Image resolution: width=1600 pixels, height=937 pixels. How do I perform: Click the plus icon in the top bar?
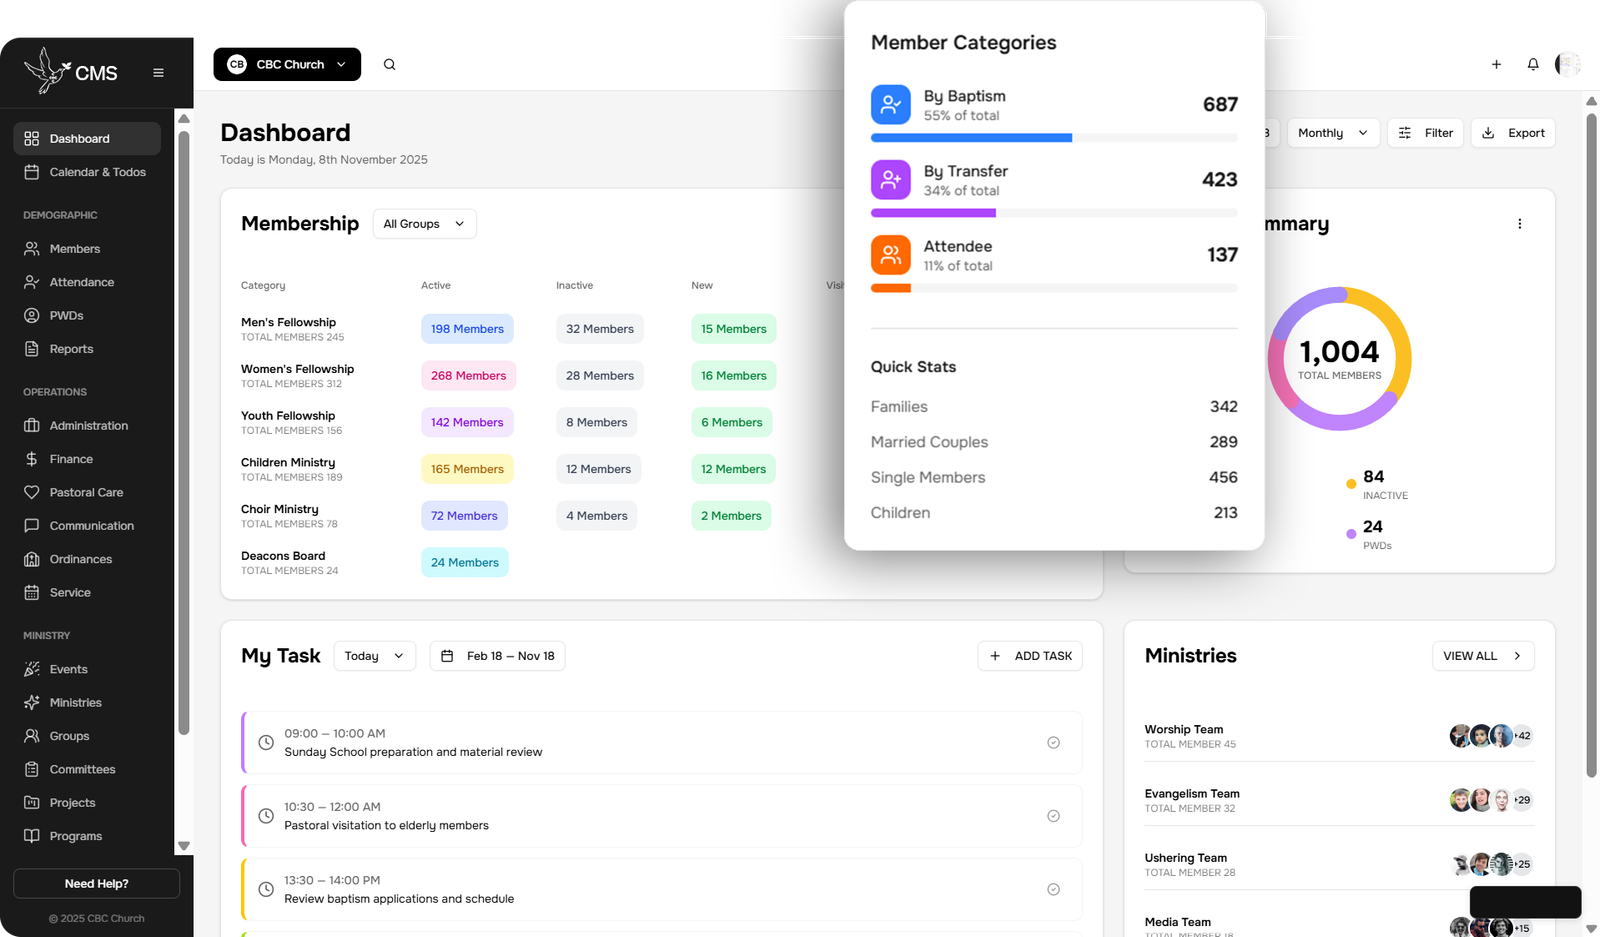[1496, 64]
